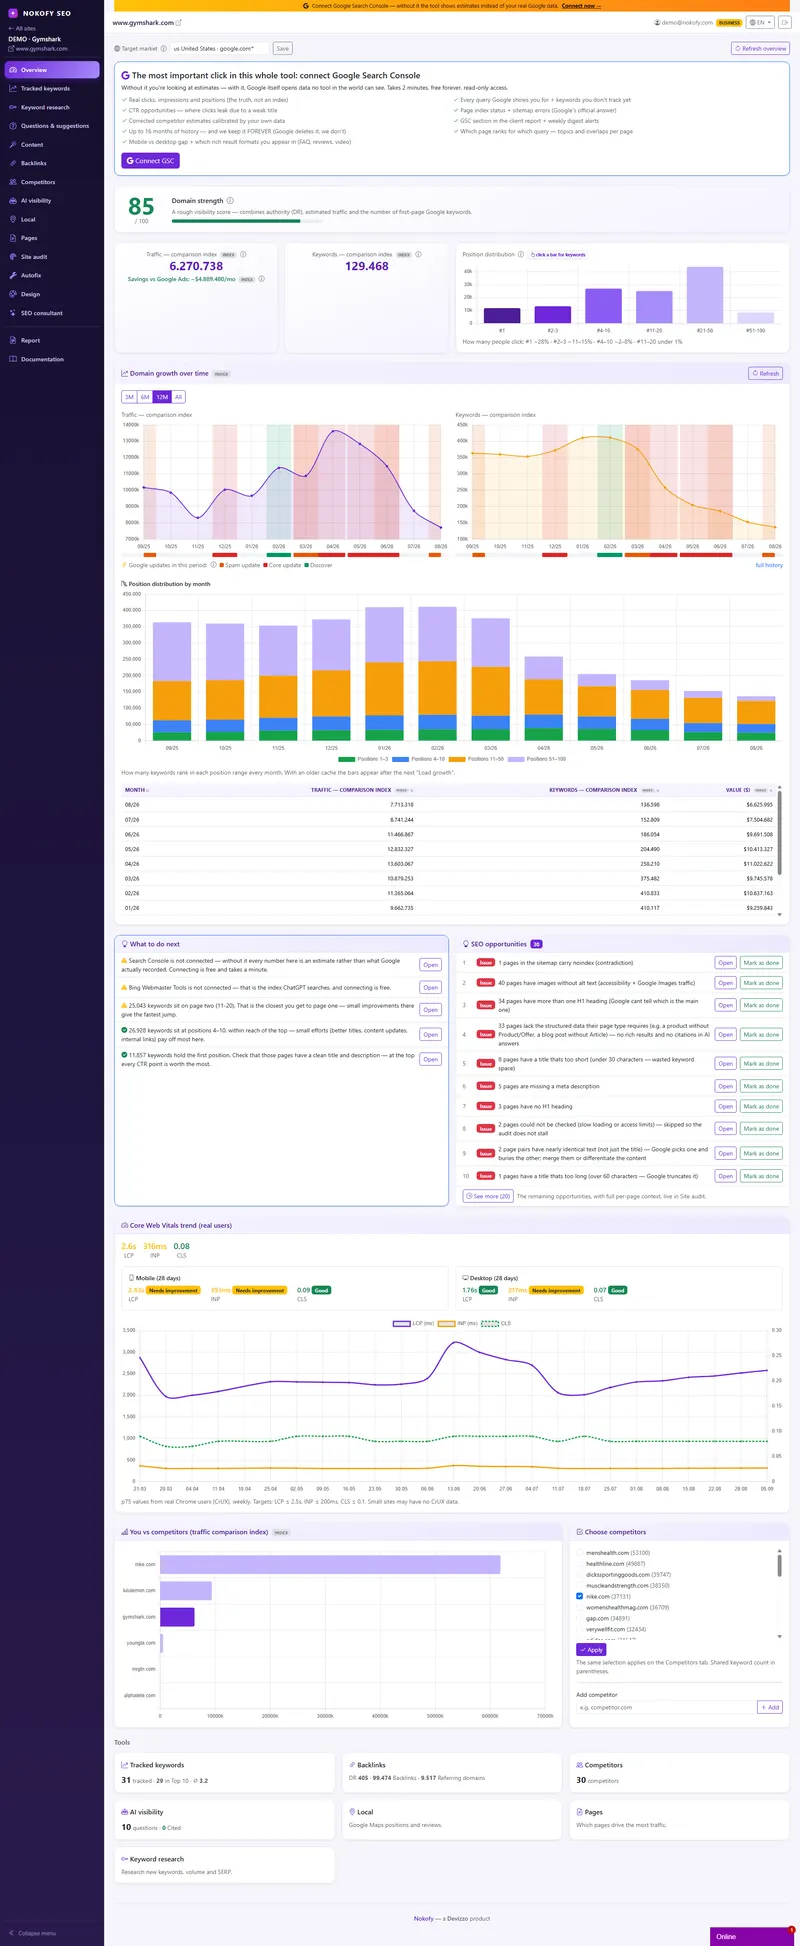Viewport: 800px width, 1946px height.
Task: Select the 3M time range tab
Action: tap(129, 397)
